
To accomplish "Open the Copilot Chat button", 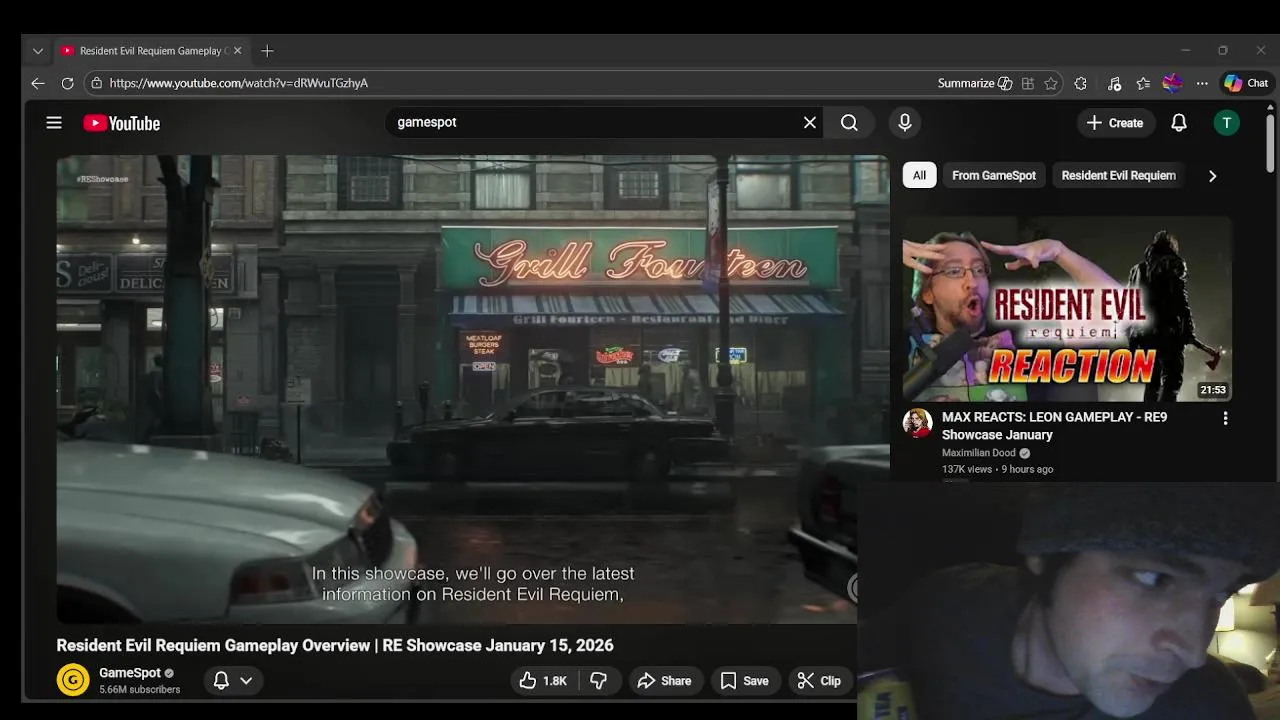I will (x=1246, y=83).
